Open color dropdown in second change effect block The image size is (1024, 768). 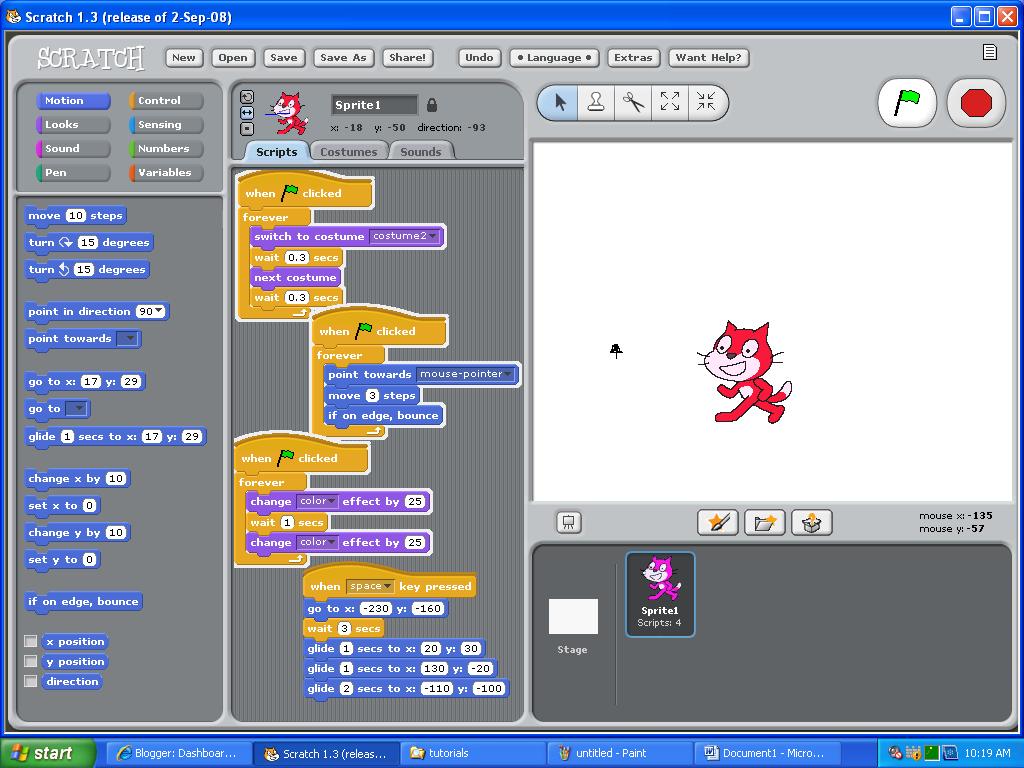[317, 542]
